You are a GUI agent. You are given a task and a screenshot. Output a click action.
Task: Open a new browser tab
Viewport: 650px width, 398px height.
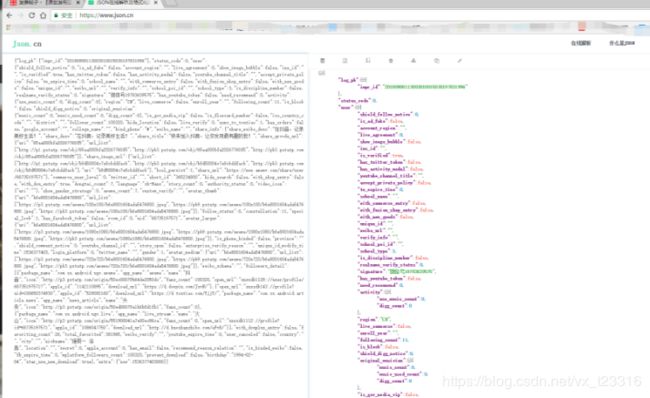pyautogui.click(x=171, y=2)
